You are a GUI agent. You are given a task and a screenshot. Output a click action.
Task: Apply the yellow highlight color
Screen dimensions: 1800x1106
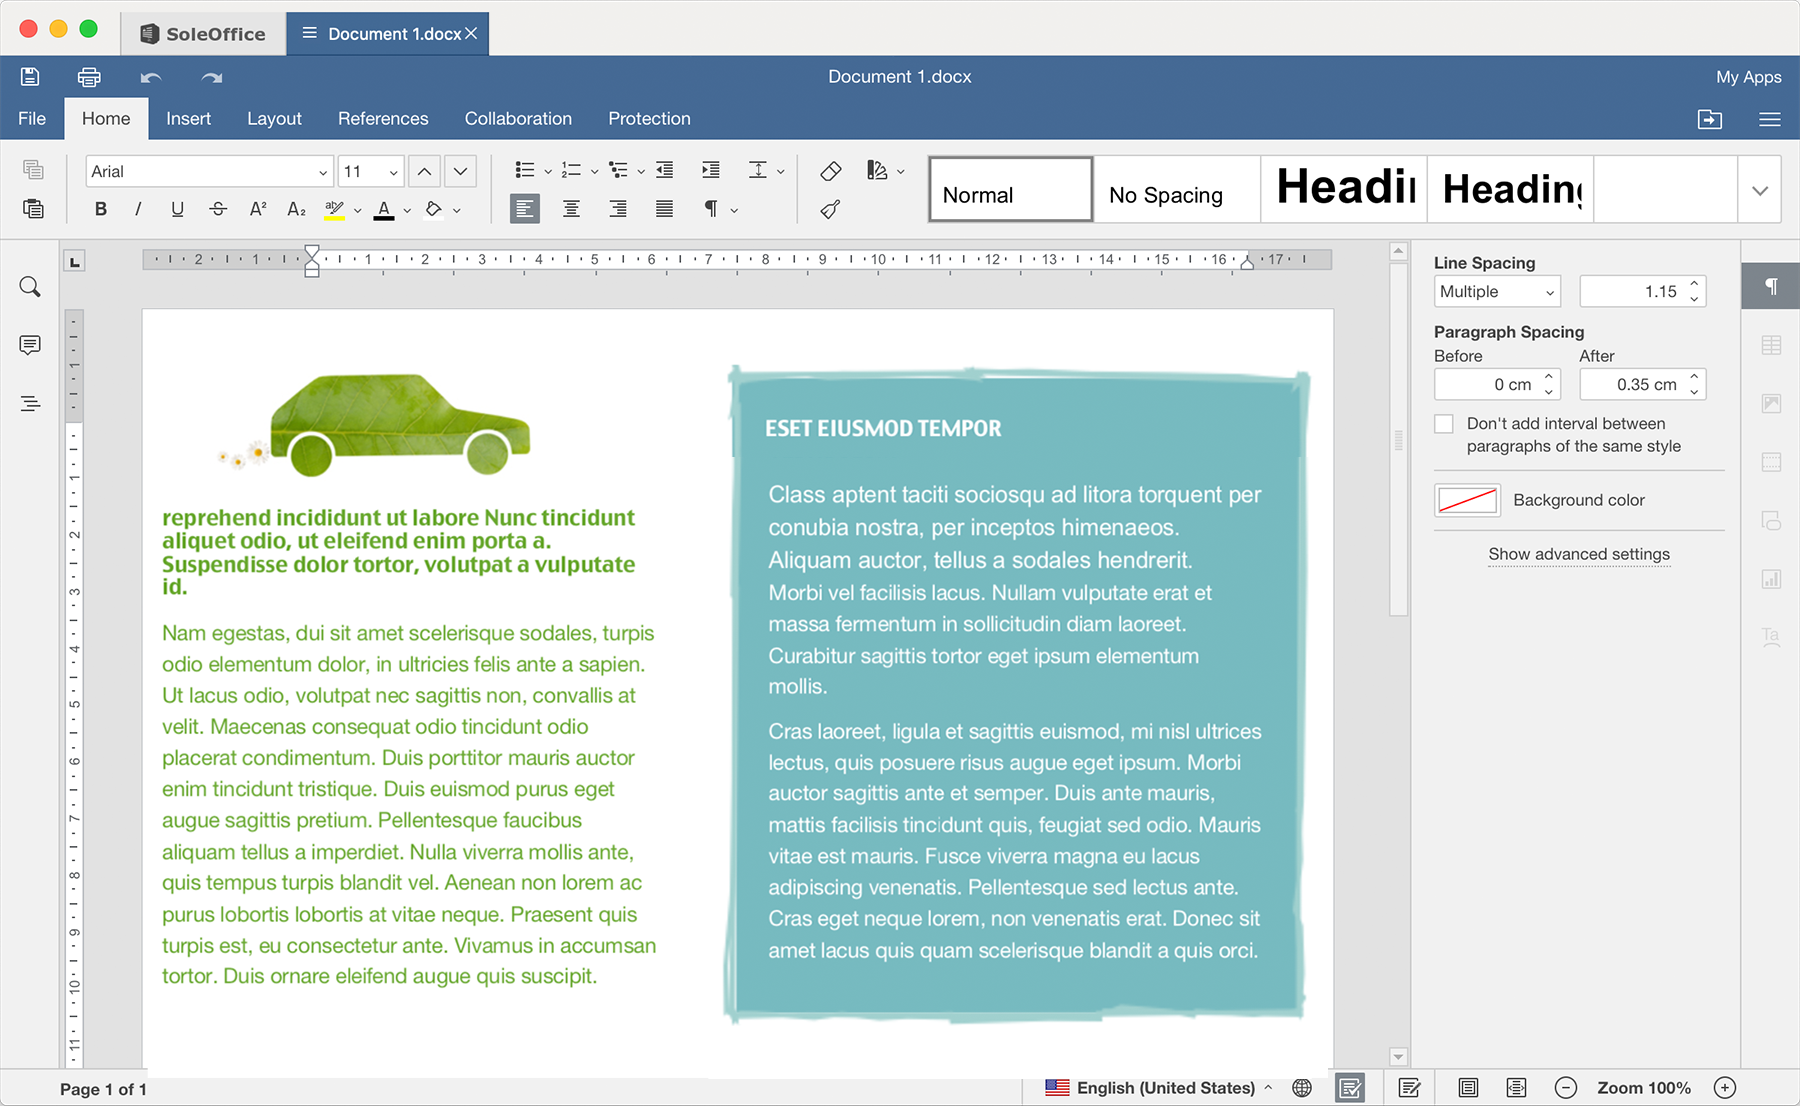click(x=334, y=209)
